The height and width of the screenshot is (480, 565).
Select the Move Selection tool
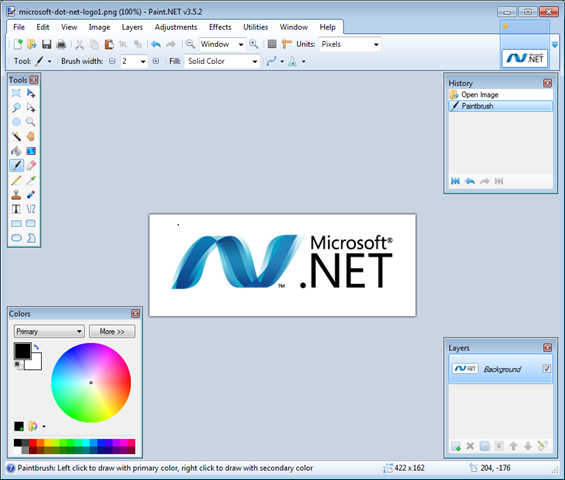point(31,107)
